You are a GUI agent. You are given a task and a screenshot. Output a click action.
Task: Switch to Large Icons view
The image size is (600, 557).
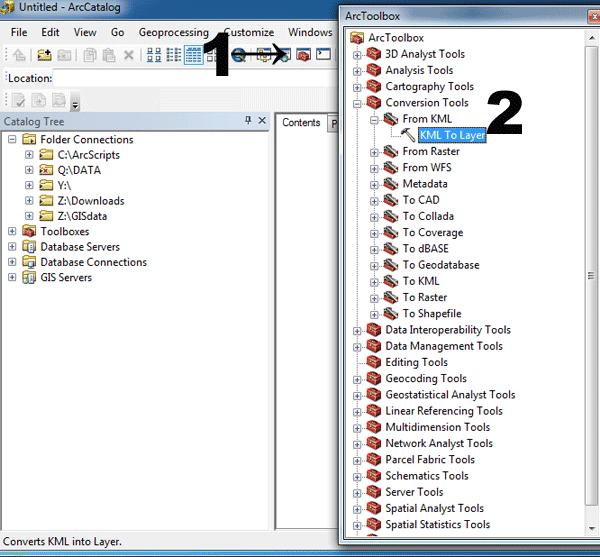154,55
